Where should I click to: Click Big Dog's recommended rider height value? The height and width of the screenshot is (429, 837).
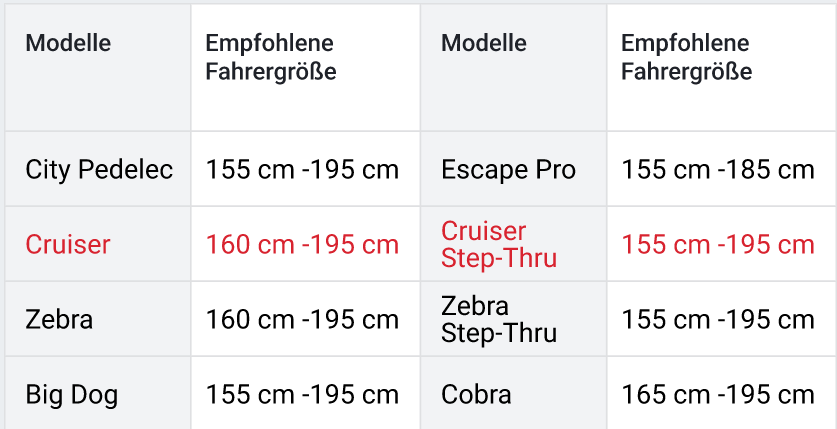(x=302, y=394)
